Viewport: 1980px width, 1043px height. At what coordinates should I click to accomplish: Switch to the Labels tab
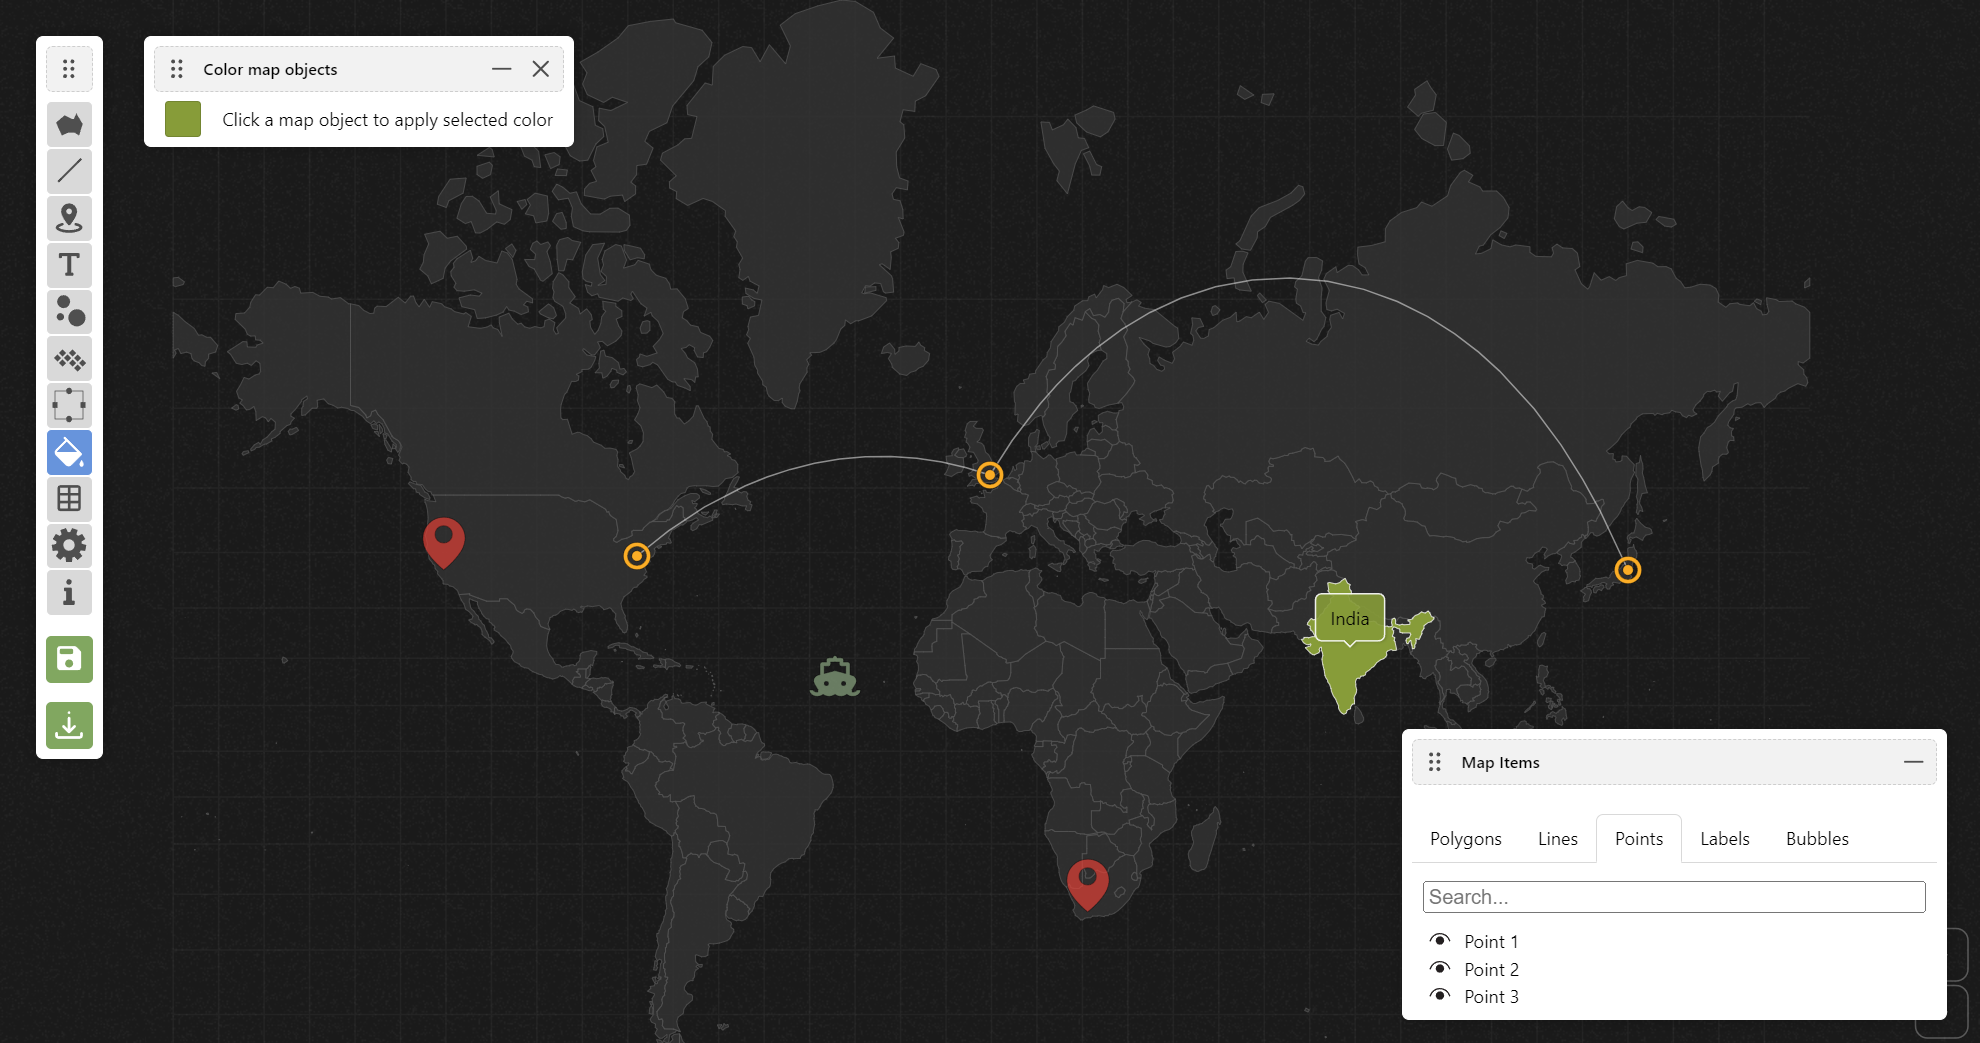(x=1724, y=838)
